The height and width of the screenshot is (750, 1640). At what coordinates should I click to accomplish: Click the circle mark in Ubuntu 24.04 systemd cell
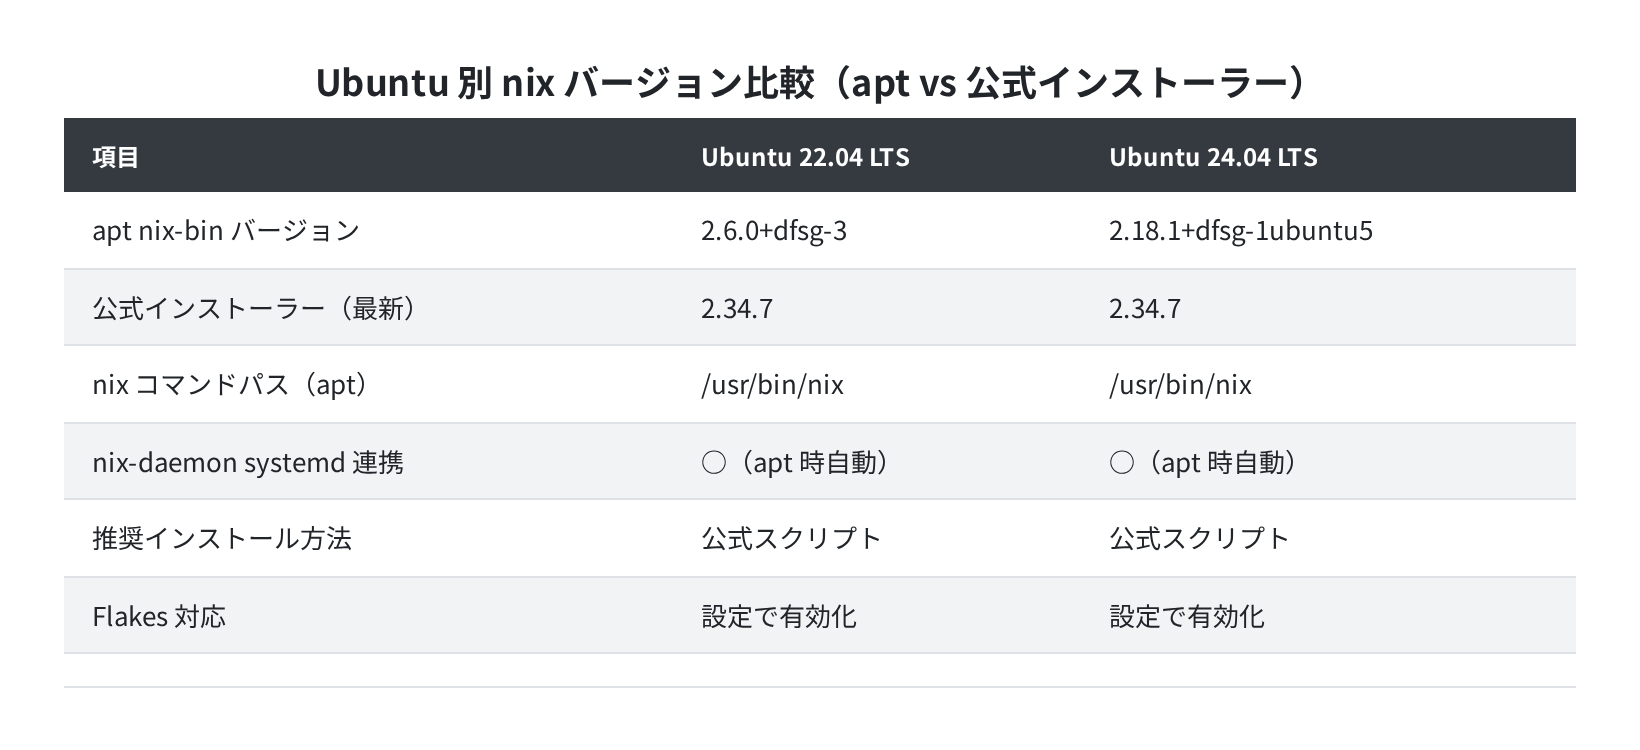[1122, 463]
